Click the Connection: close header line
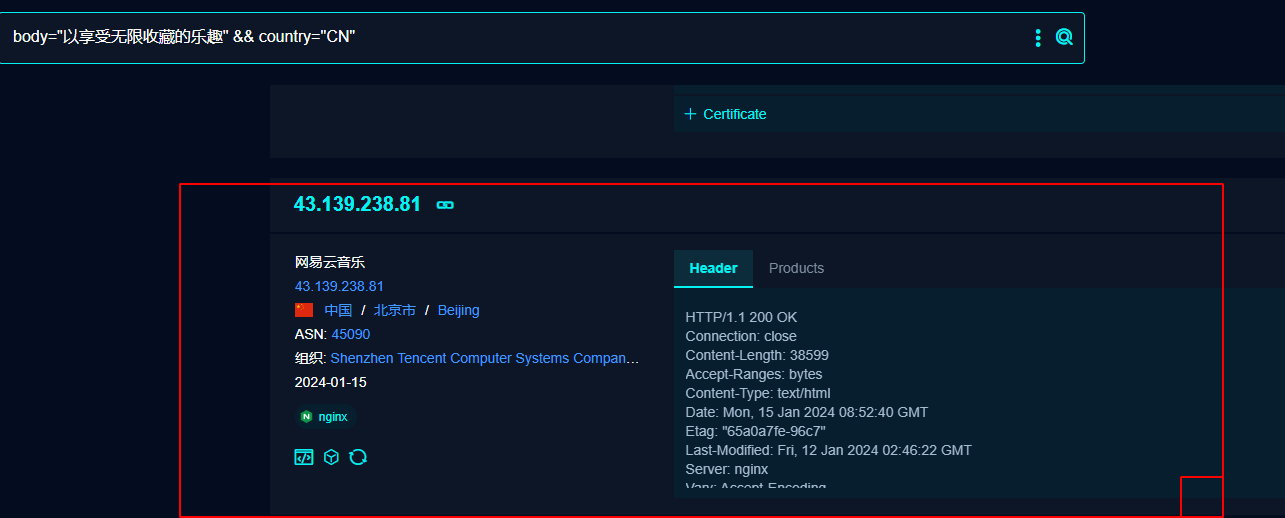 pyautogui.click(x=741, y=336)
